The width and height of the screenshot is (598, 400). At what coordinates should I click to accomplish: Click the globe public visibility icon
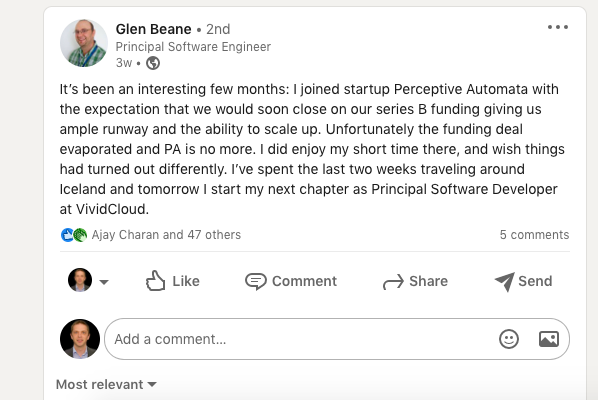point(153,63)
